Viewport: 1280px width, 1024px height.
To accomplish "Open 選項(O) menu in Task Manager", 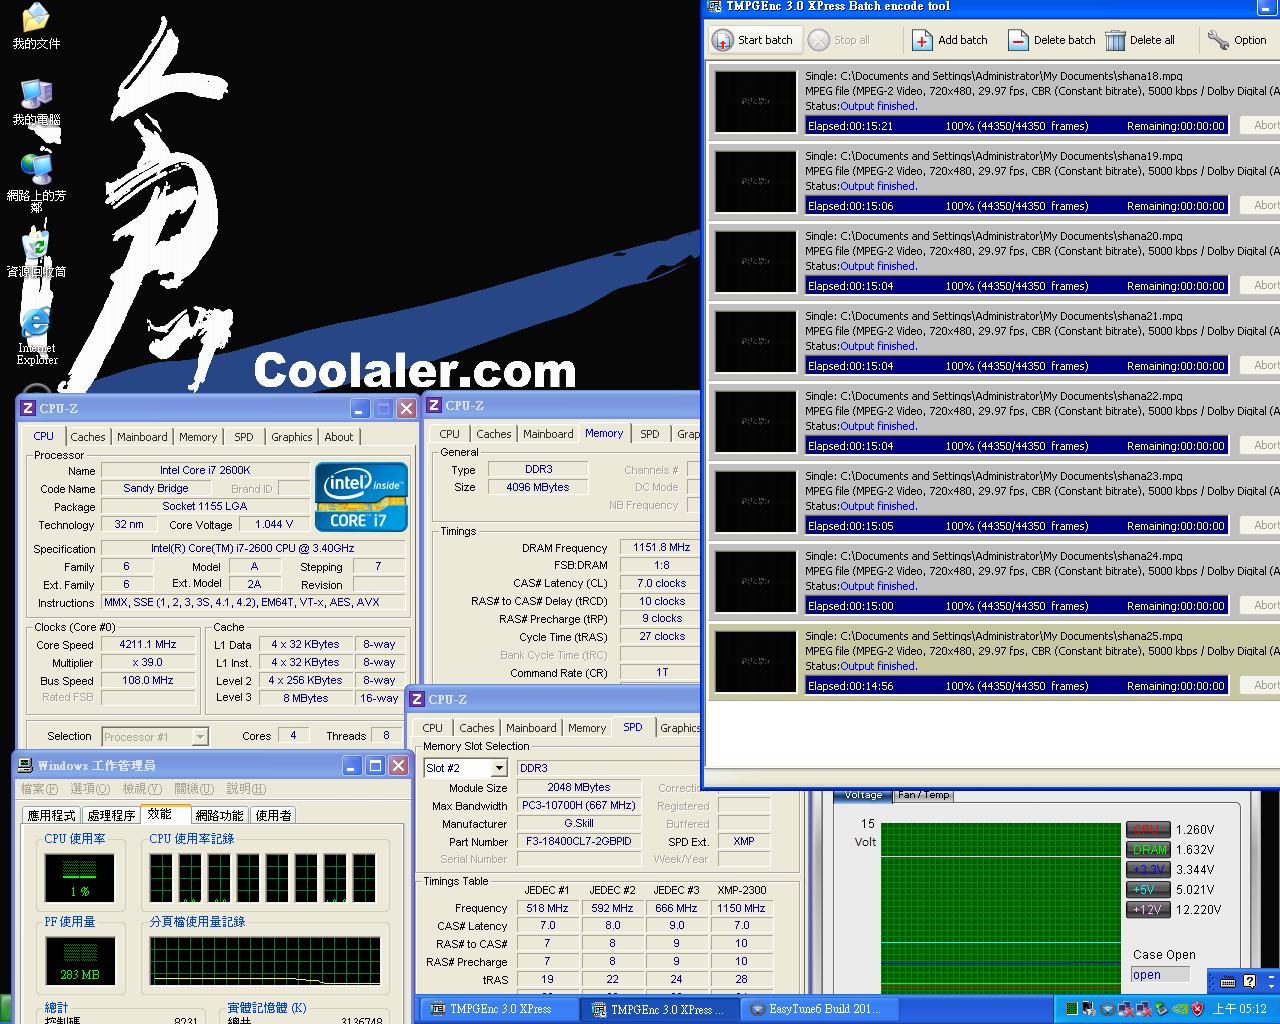I will [90, 789].
